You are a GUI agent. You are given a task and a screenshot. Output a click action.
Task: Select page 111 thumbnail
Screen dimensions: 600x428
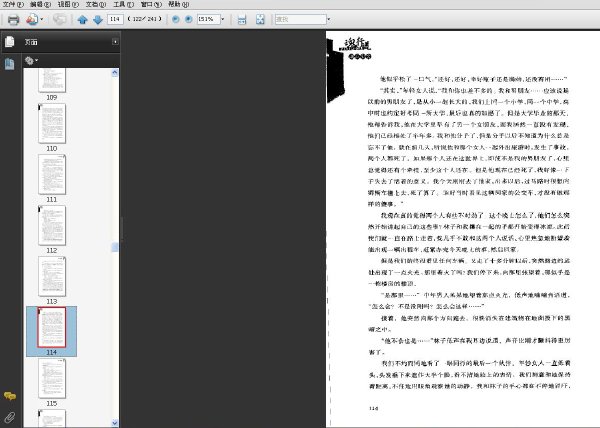click(52, 174)
